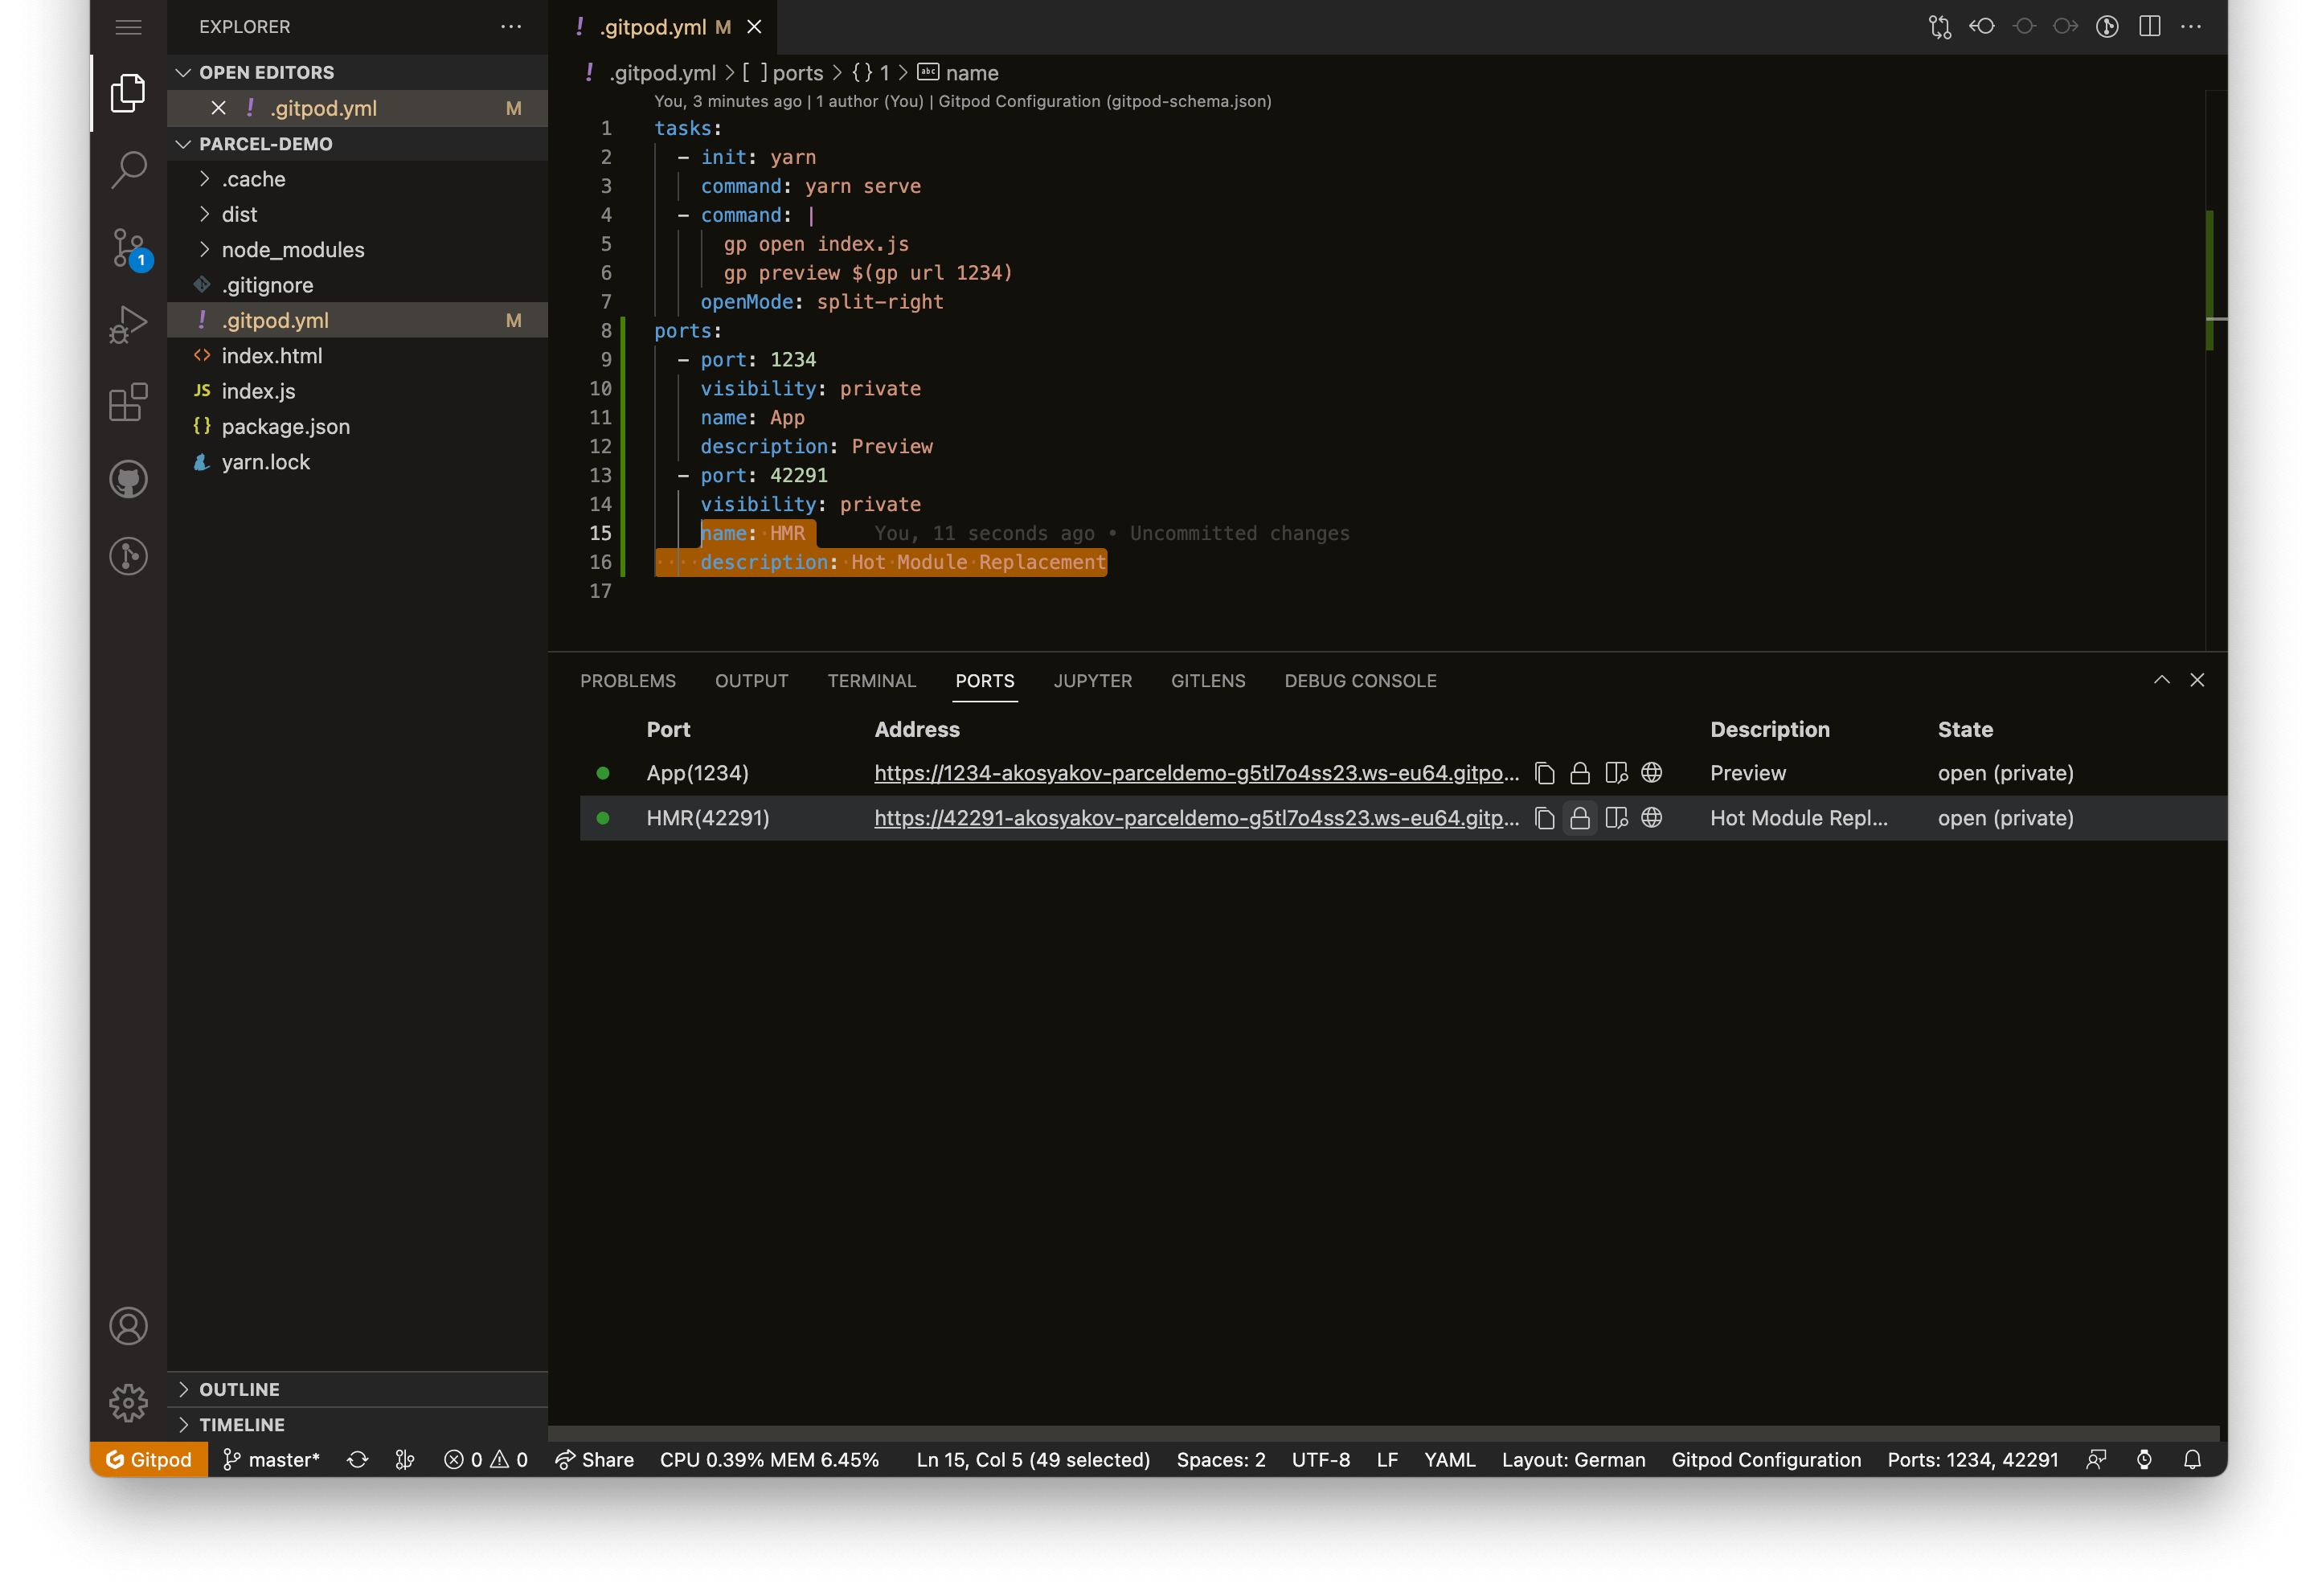Open notifications bell in status bar
This screenshot has width=2318, height=1596.
[2192, 1460]
